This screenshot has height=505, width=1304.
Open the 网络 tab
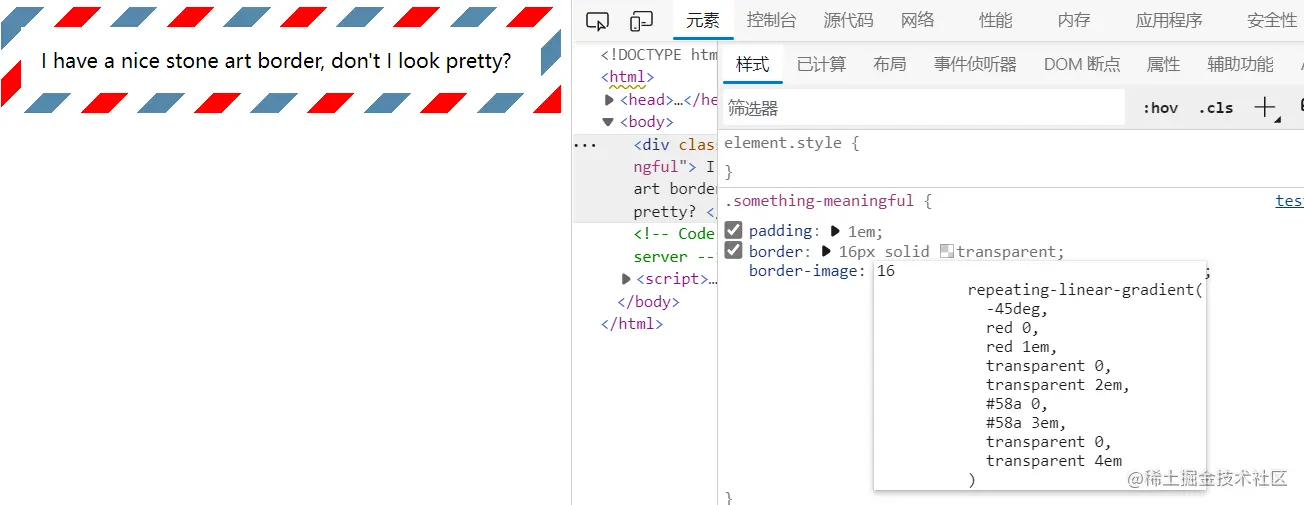[x=917, y=21]
